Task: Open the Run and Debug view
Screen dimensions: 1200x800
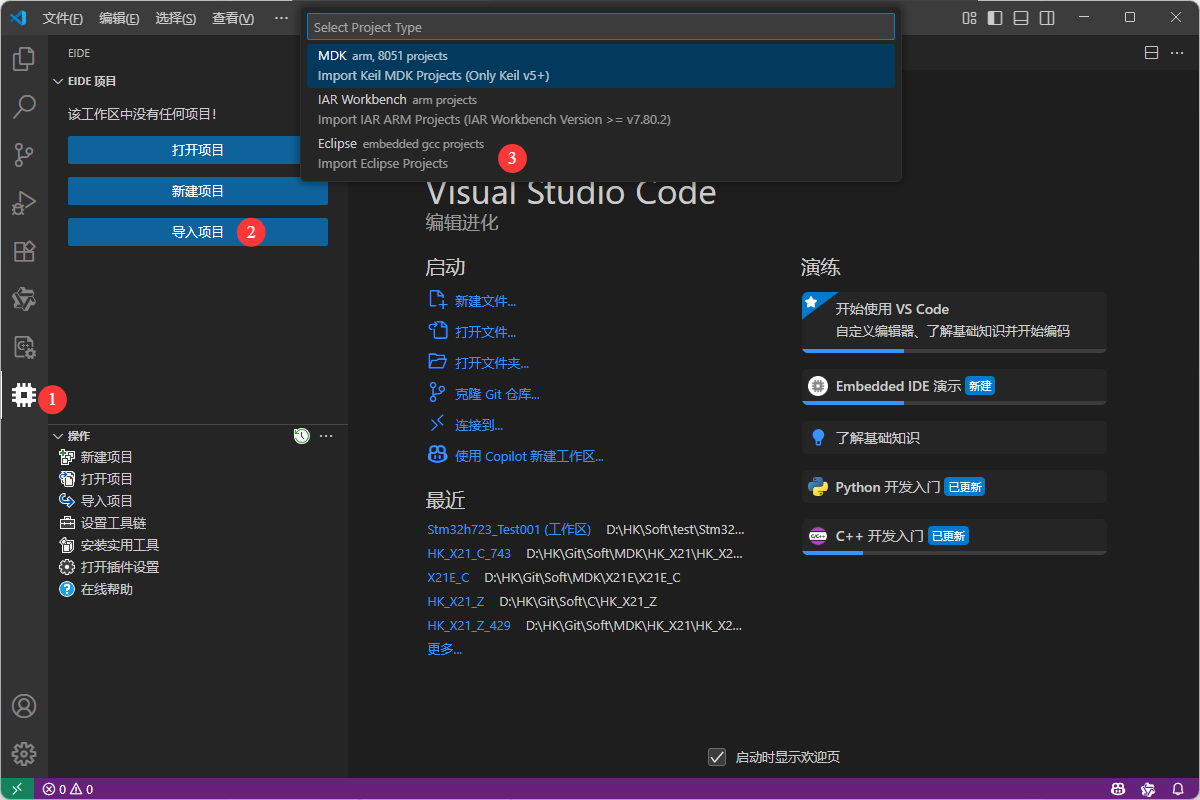Action: [x=23, y=202]
